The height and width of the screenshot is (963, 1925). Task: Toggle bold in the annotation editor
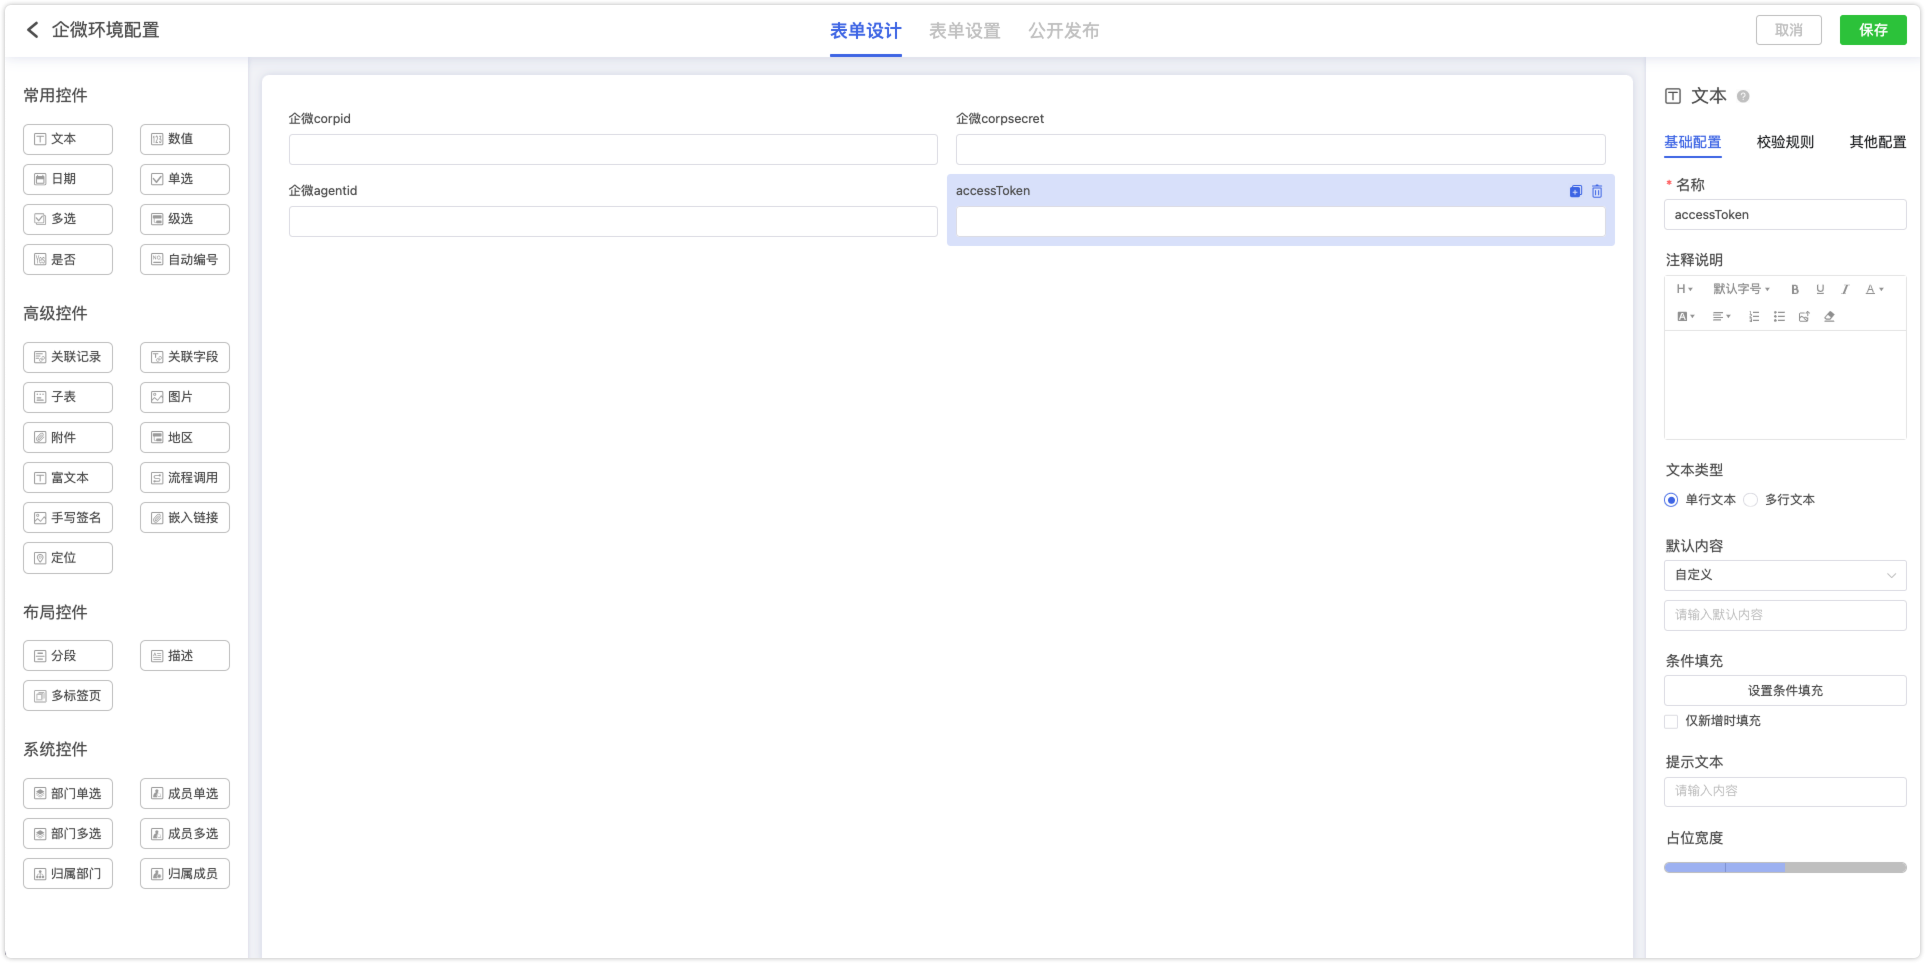[x=1795, y=289]
